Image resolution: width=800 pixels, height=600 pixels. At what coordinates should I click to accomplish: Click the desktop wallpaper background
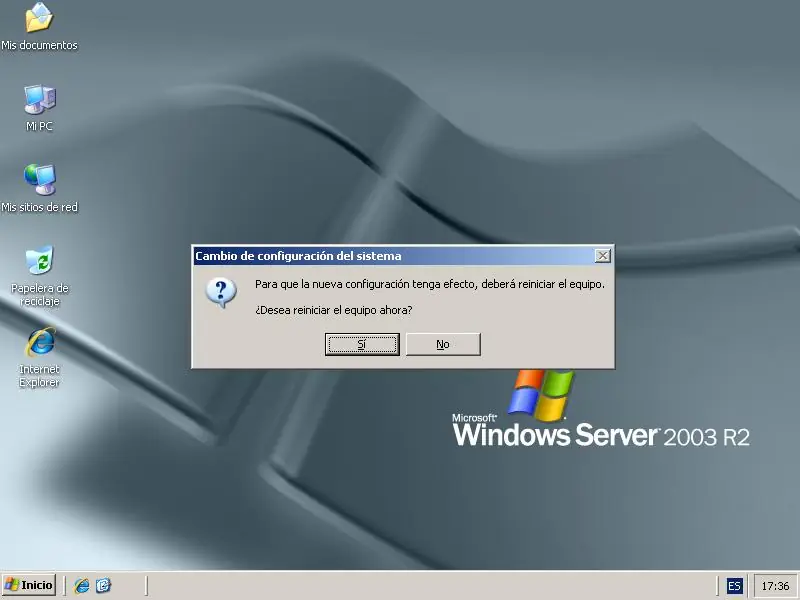coord(650,150)
